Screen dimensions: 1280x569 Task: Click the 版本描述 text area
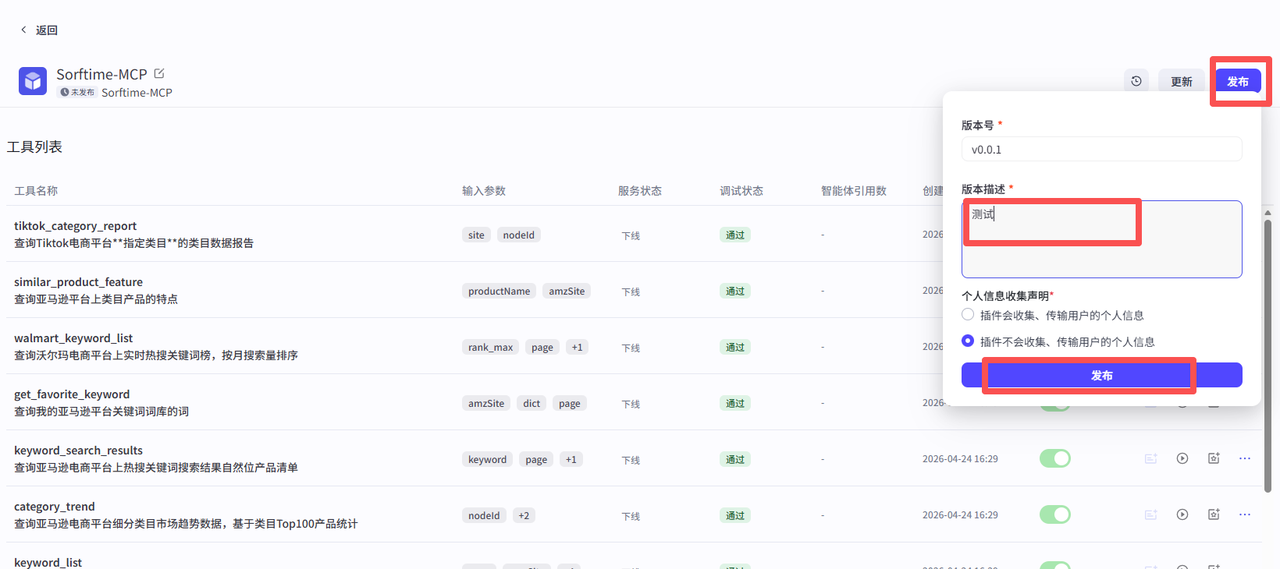pyautogui.click(x=1101, y=239)
